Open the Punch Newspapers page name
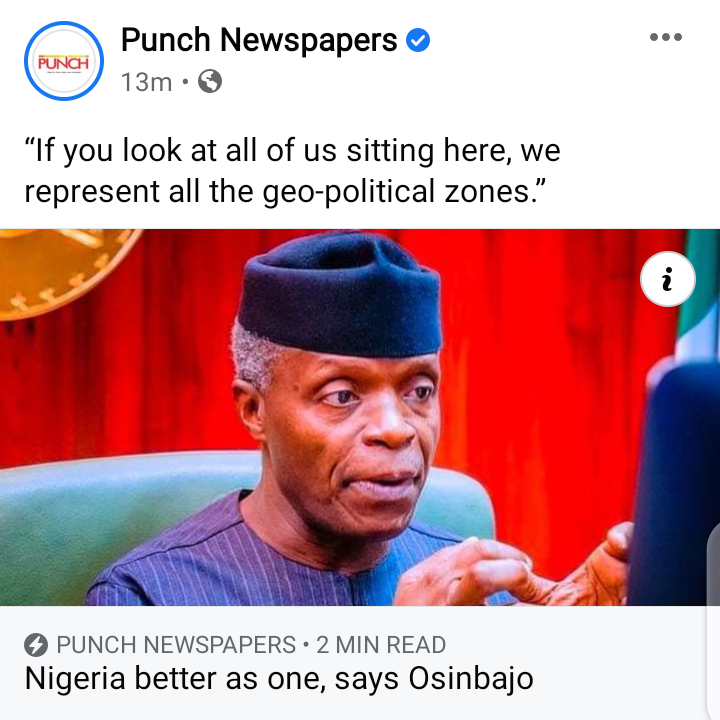The width and height of the screenshot is (720, 720). pyautogui.click(x=259, y=40)
